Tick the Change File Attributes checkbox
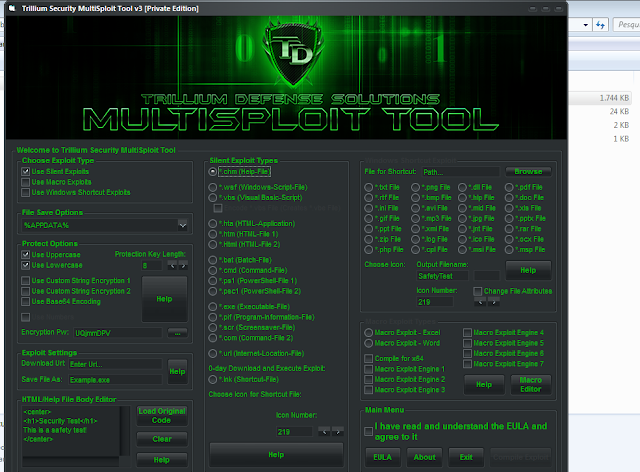 pyautogui.click(x=478, y=291)
